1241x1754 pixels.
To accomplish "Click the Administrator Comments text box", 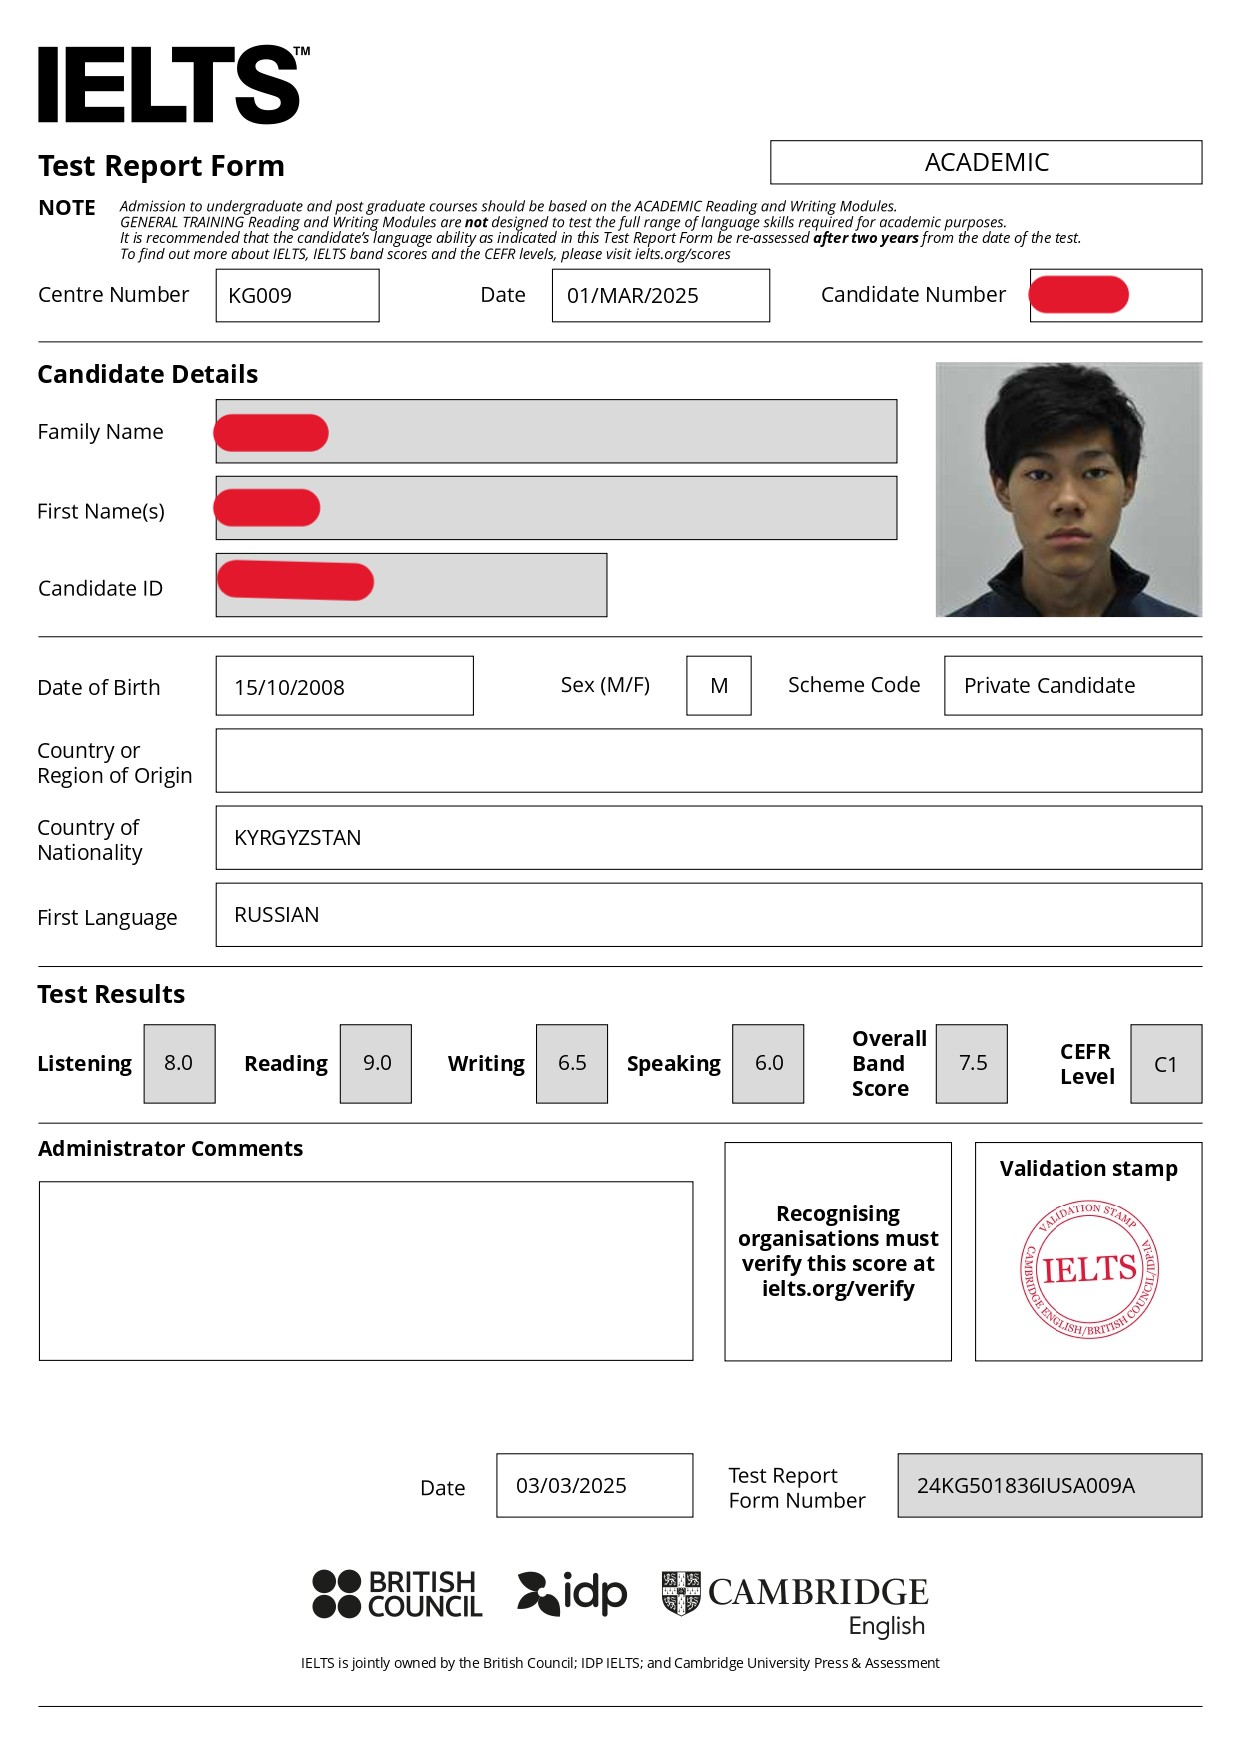I will [x=365, y=1271].
